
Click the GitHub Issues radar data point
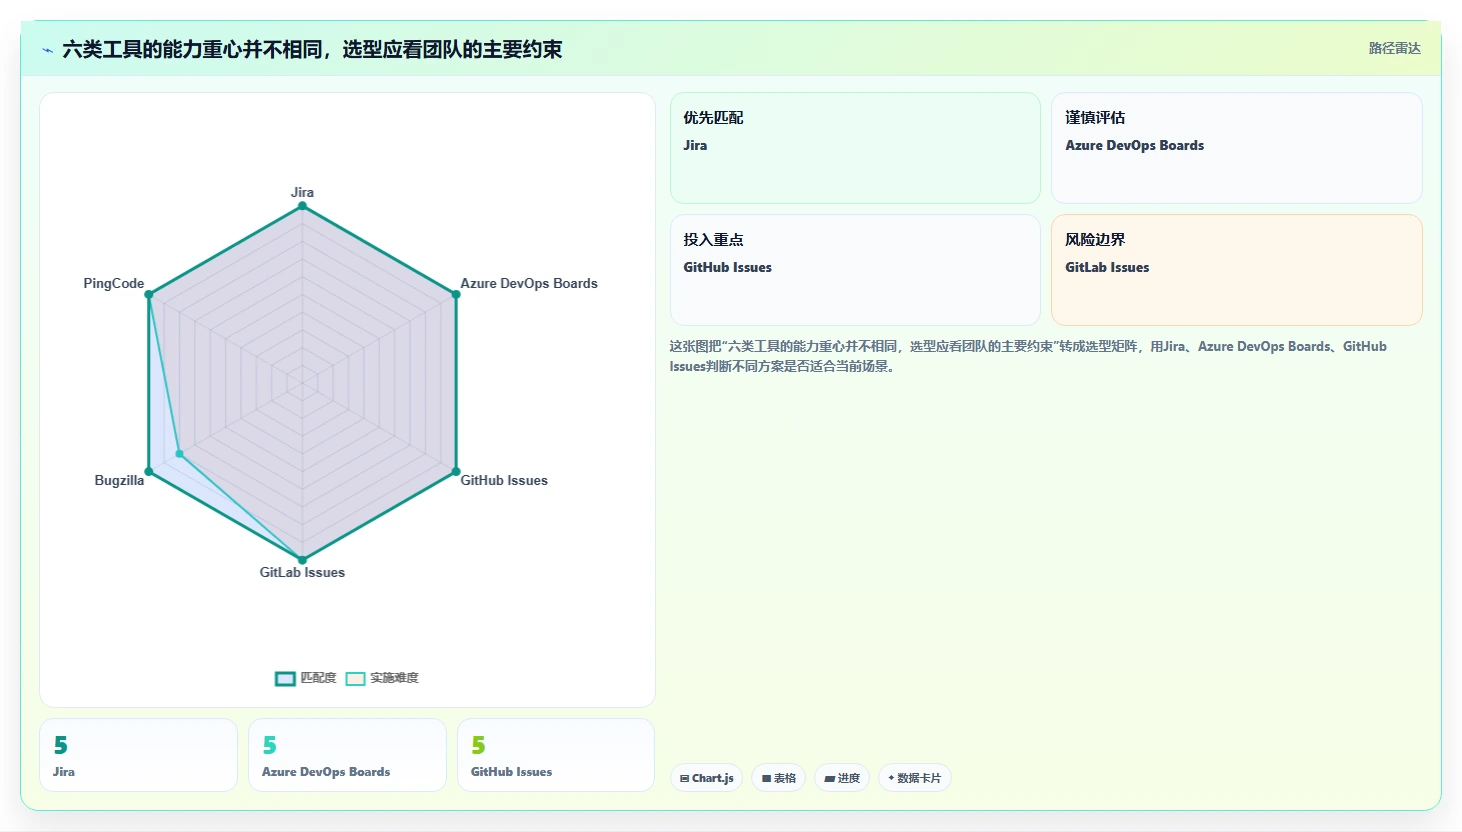[456, 471]
